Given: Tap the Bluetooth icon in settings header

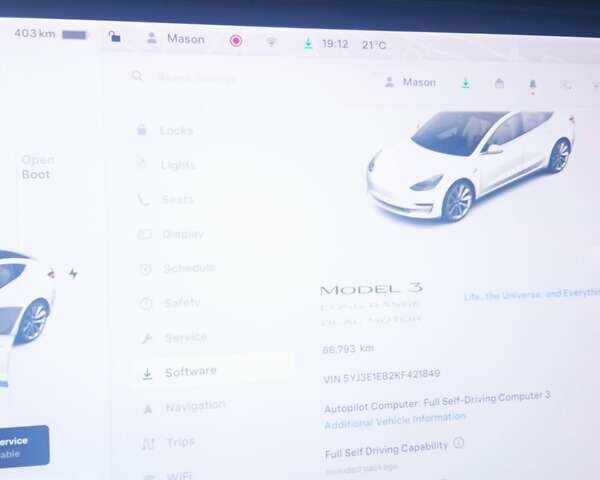Looking at the screenshot, I should click(567, 85).
